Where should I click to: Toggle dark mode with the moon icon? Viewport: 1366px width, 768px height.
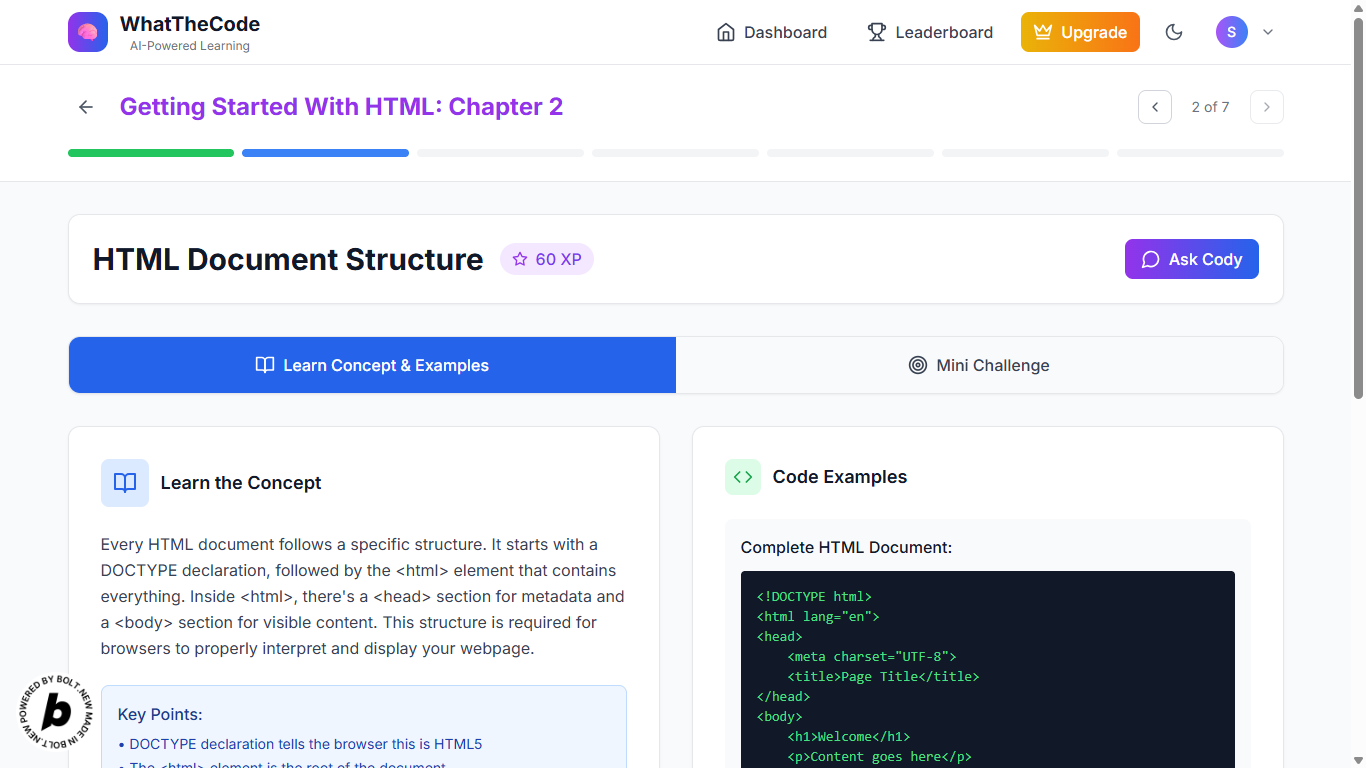tap(1174, 32)
